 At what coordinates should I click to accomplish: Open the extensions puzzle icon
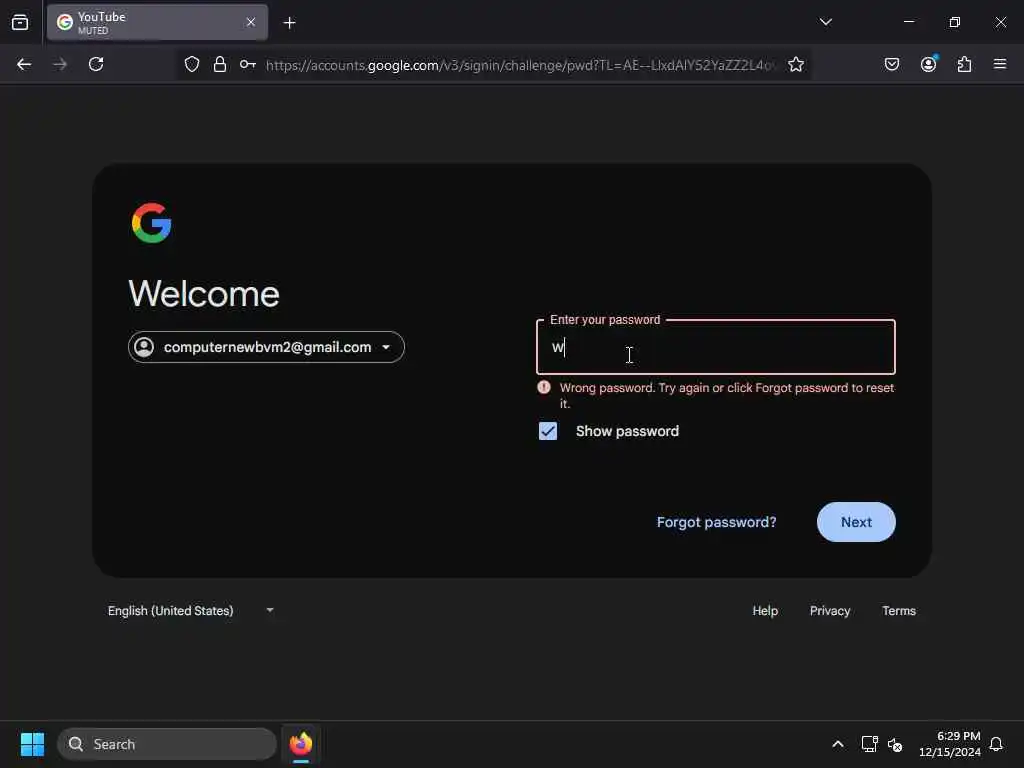pyautogui.click(x=964, y=64)
